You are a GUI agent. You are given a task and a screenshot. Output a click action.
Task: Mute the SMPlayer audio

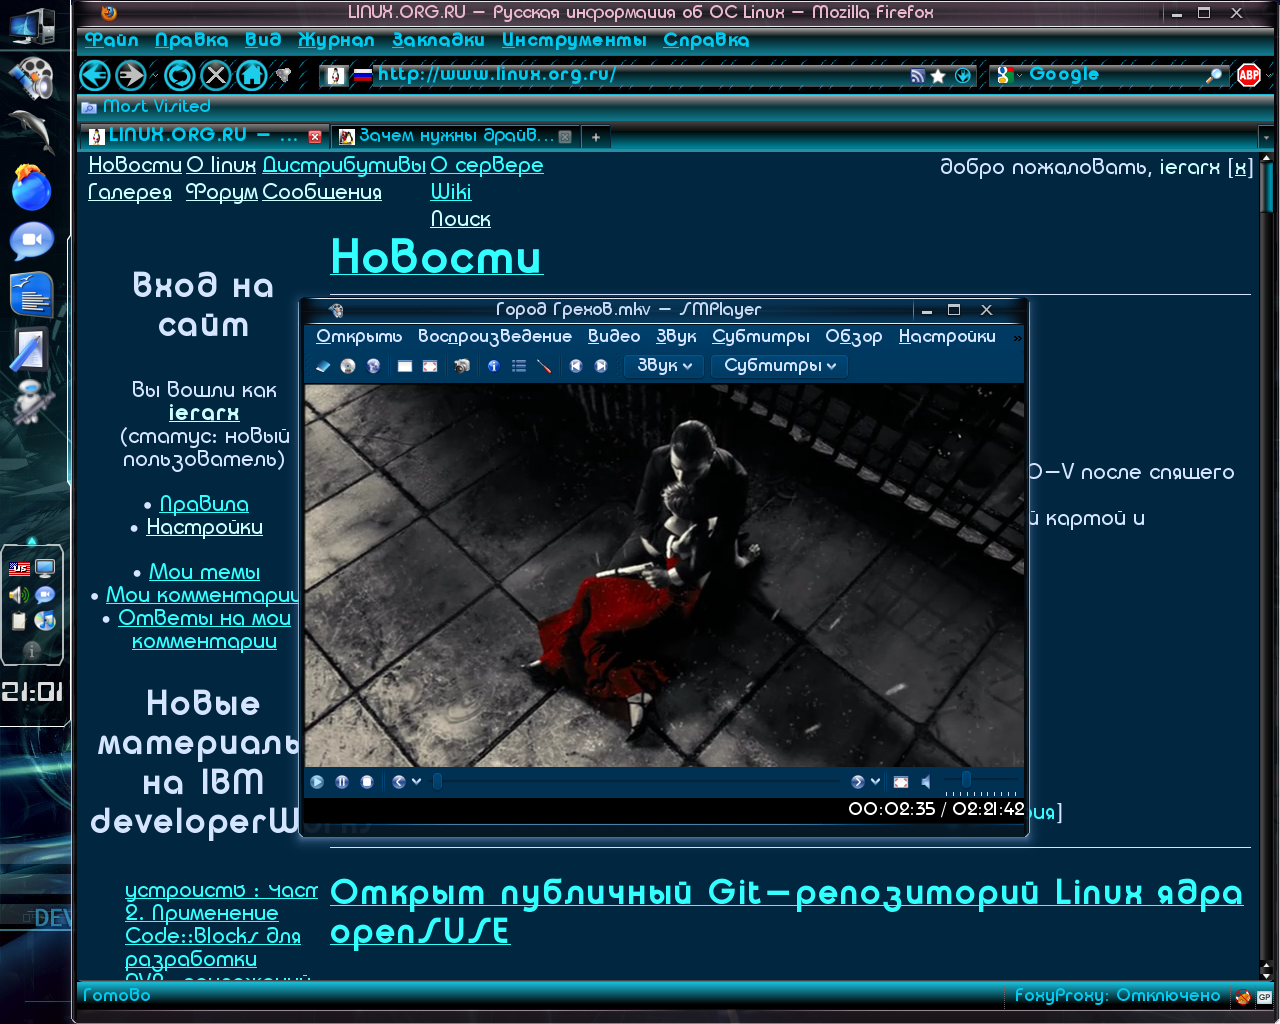[x=926, y=782]
